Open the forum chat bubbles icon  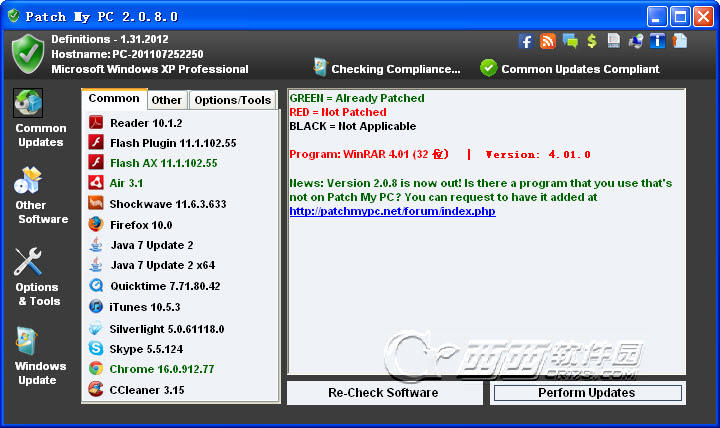click(x=570, y=41)
